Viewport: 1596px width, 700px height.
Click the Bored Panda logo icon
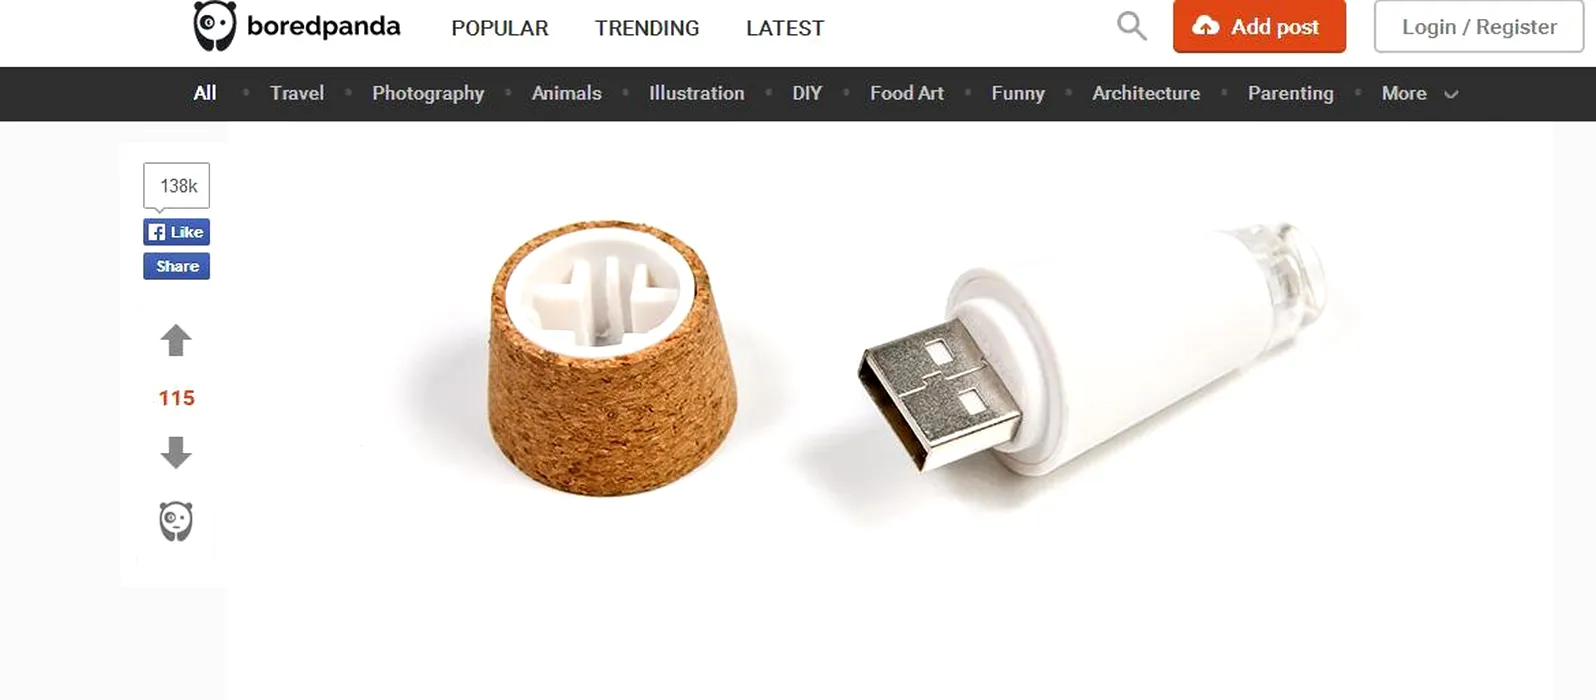pyautogui.click(x=214, y=26)
